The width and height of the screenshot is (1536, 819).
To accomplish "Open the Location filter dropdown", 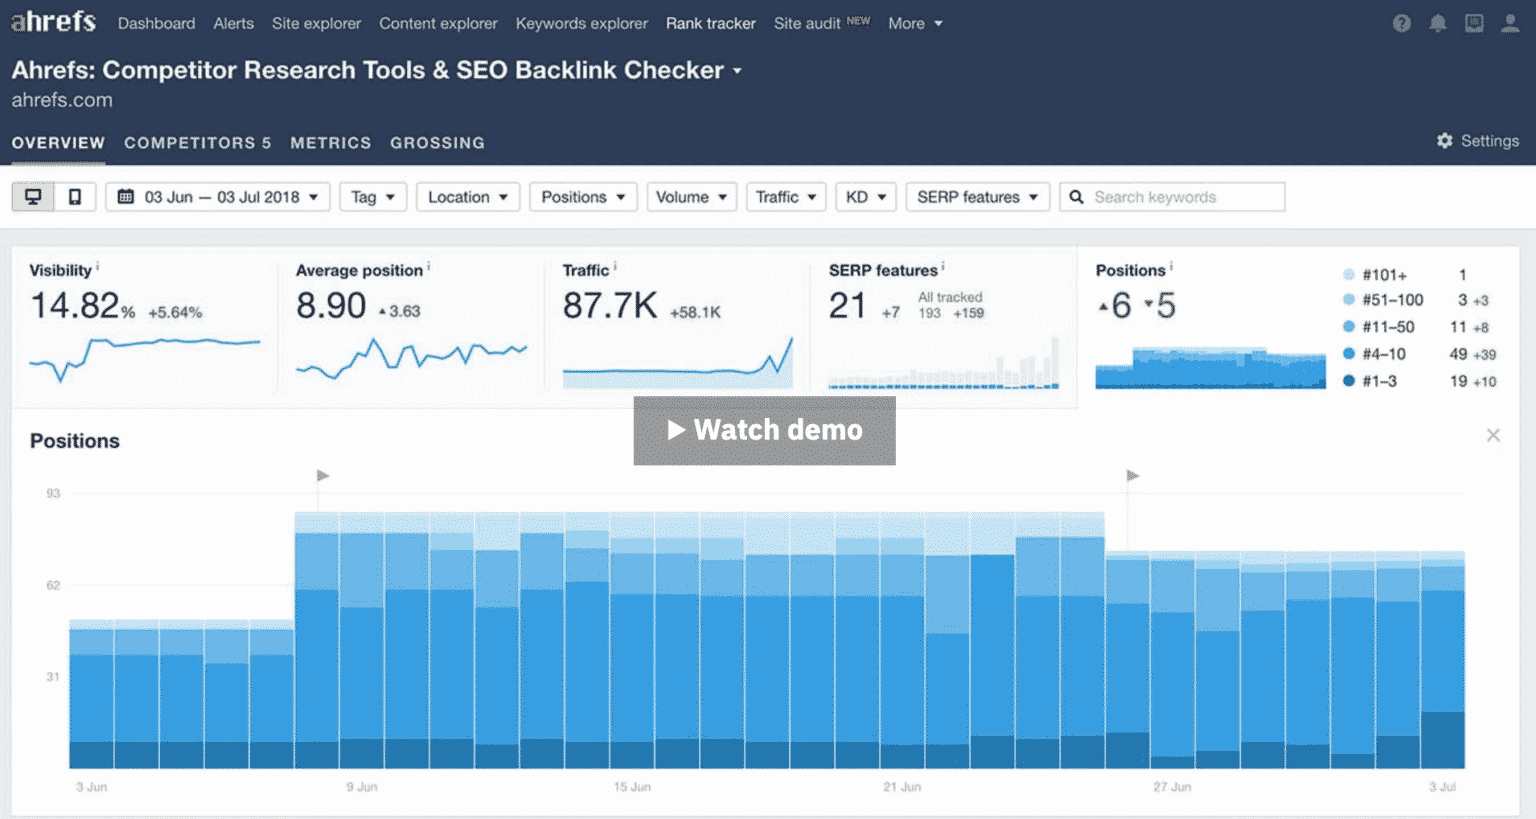I will click(467, 196).
